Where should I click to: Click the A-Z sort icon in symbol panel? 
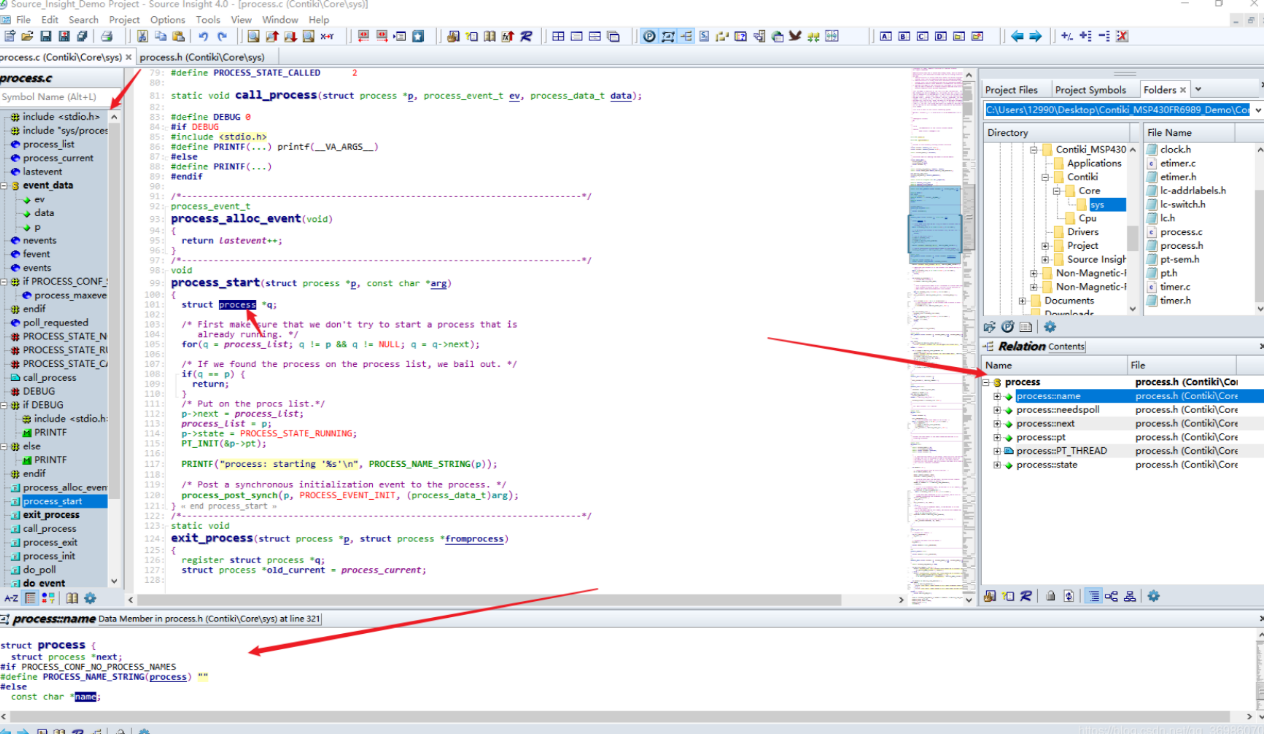11,598
